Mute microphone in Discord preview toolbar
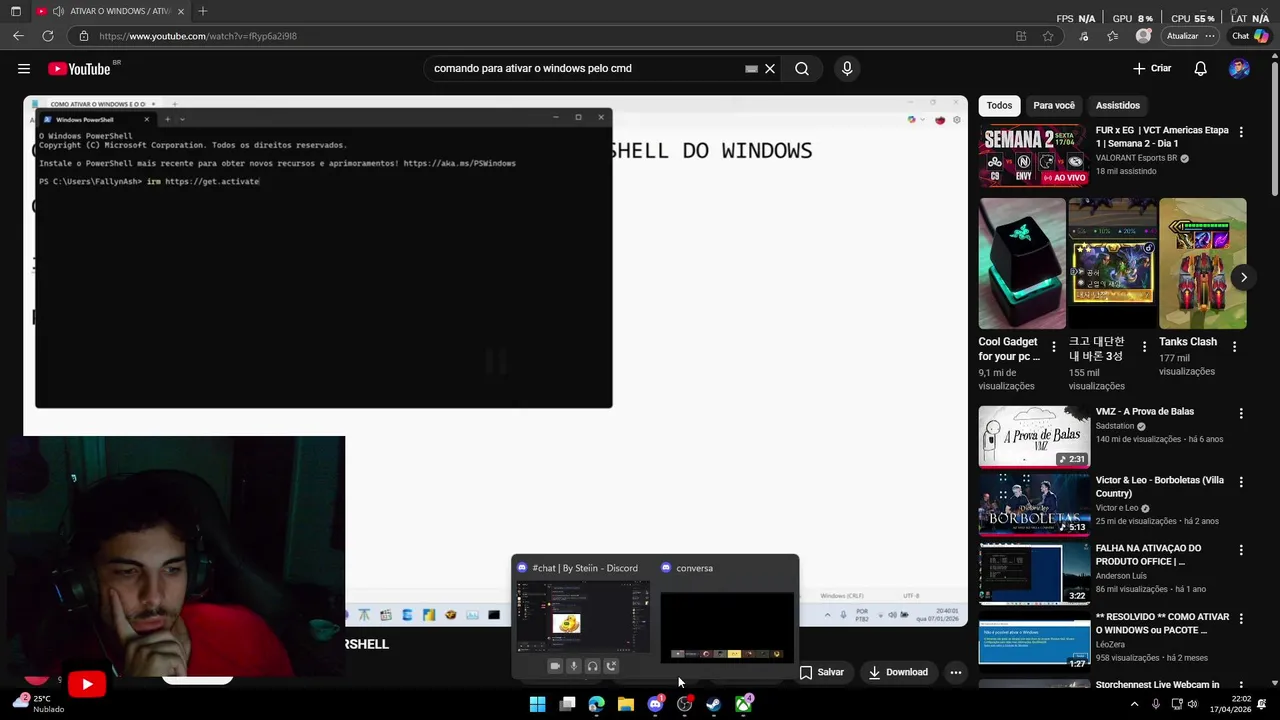Screen dimensions: 1280x720 [574, 666]
